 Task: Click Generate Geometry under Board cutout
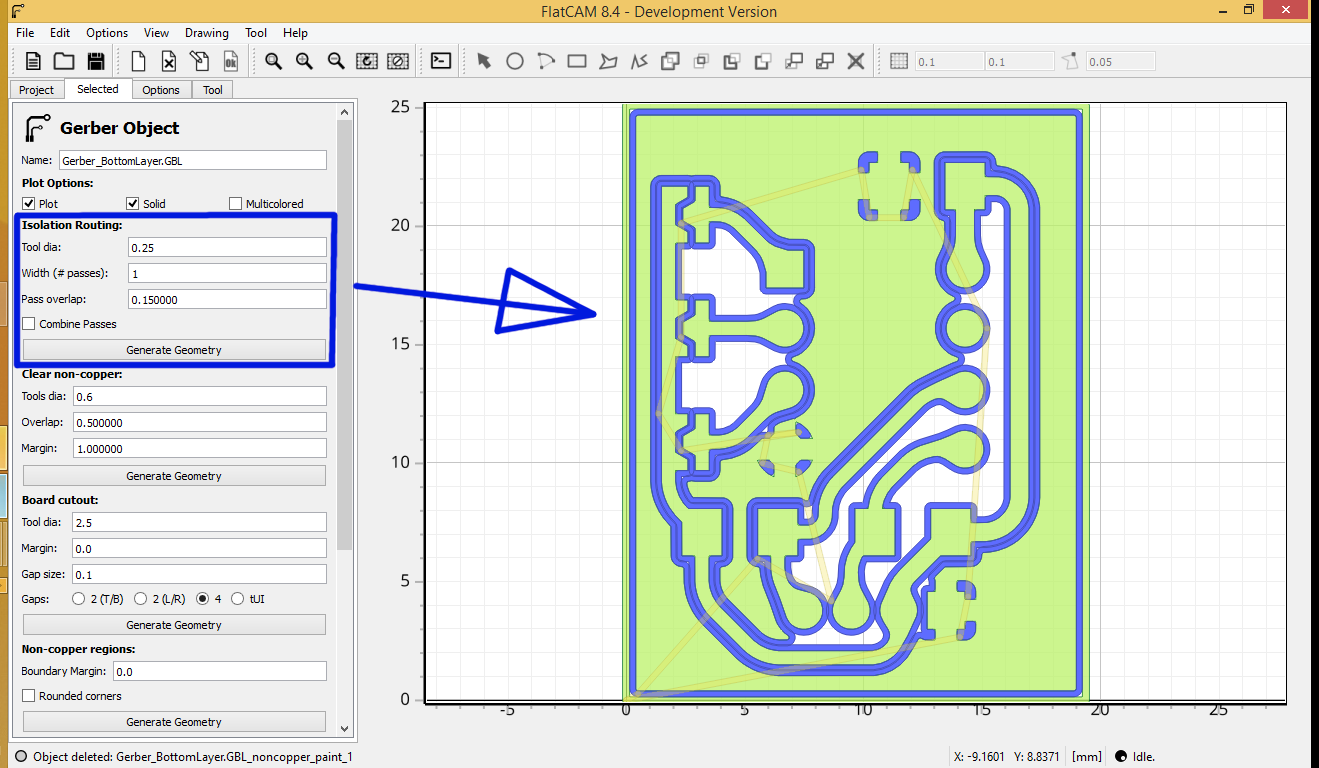[x=174, y=625]
